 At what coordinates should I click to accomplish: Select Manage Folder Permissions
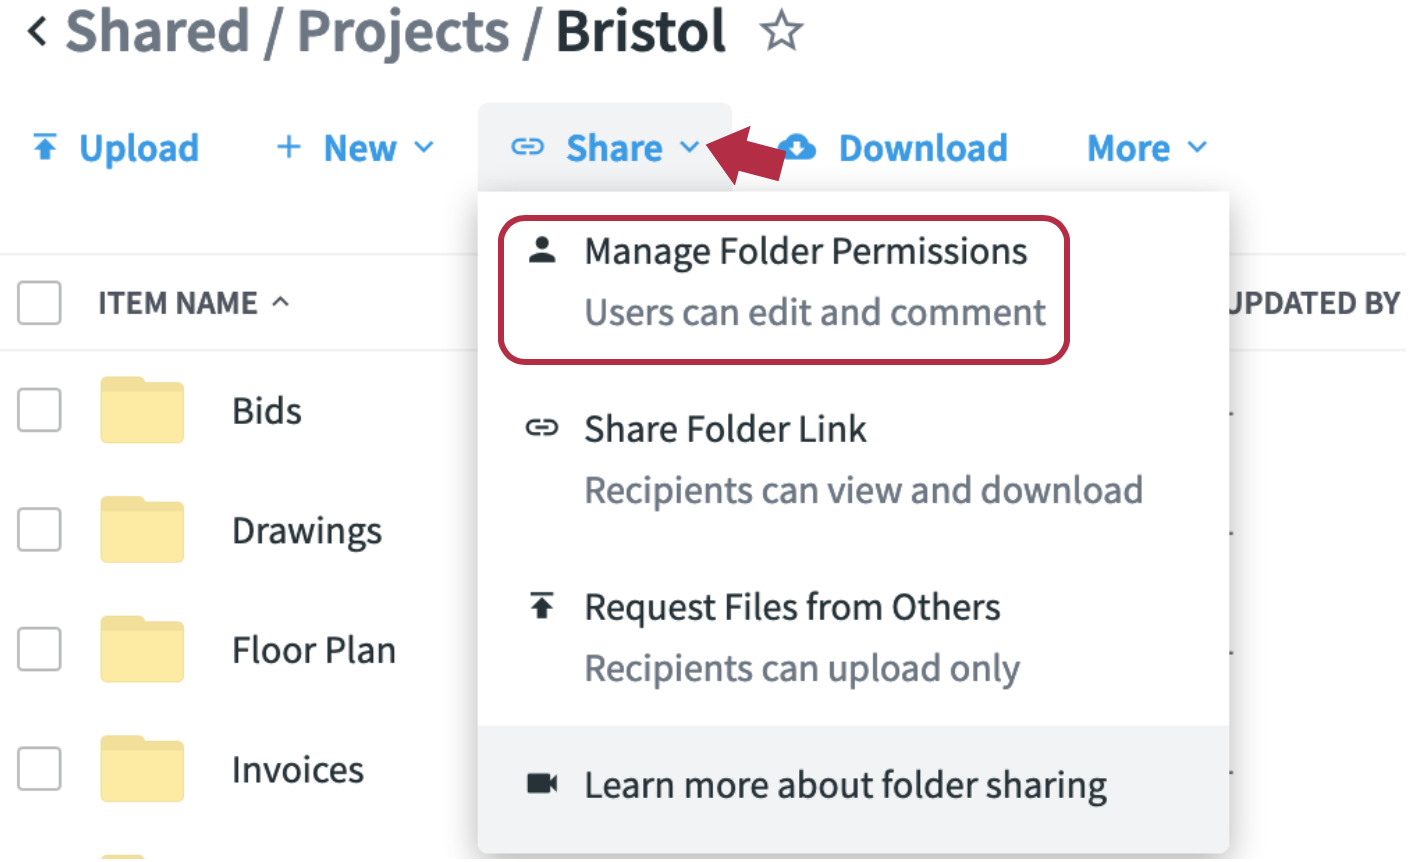coord(805,252)
